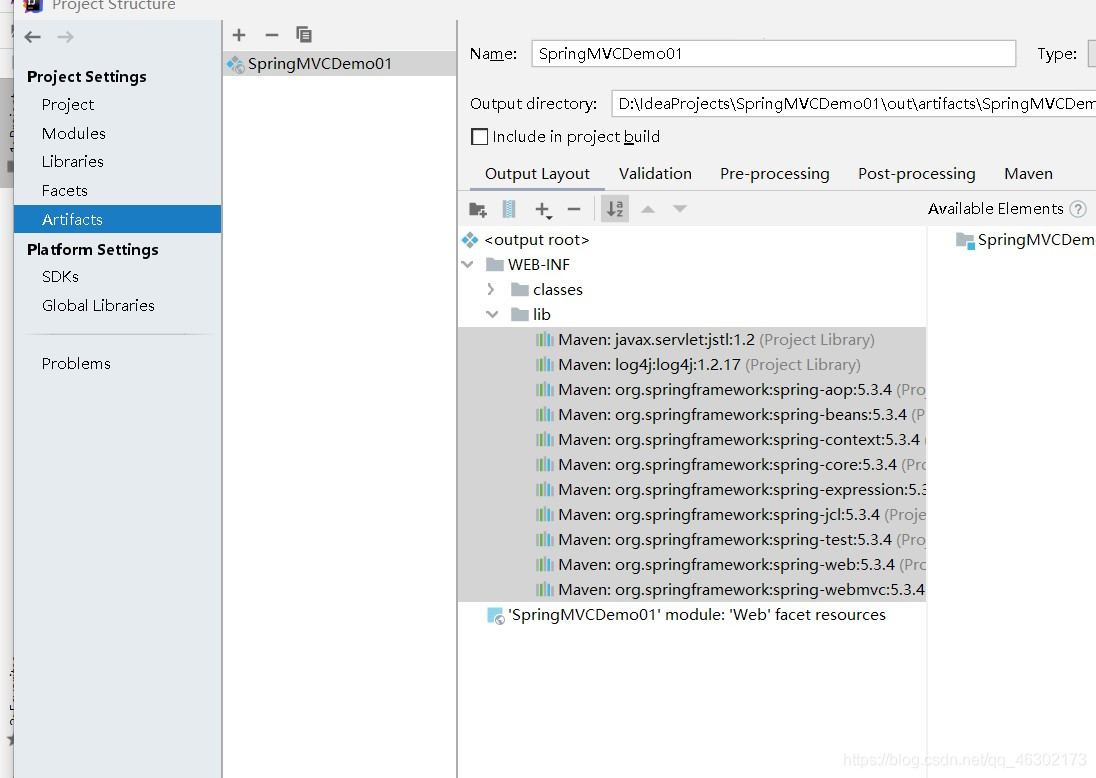
Task: Remove selected output layout element
Action: point(574,209)
